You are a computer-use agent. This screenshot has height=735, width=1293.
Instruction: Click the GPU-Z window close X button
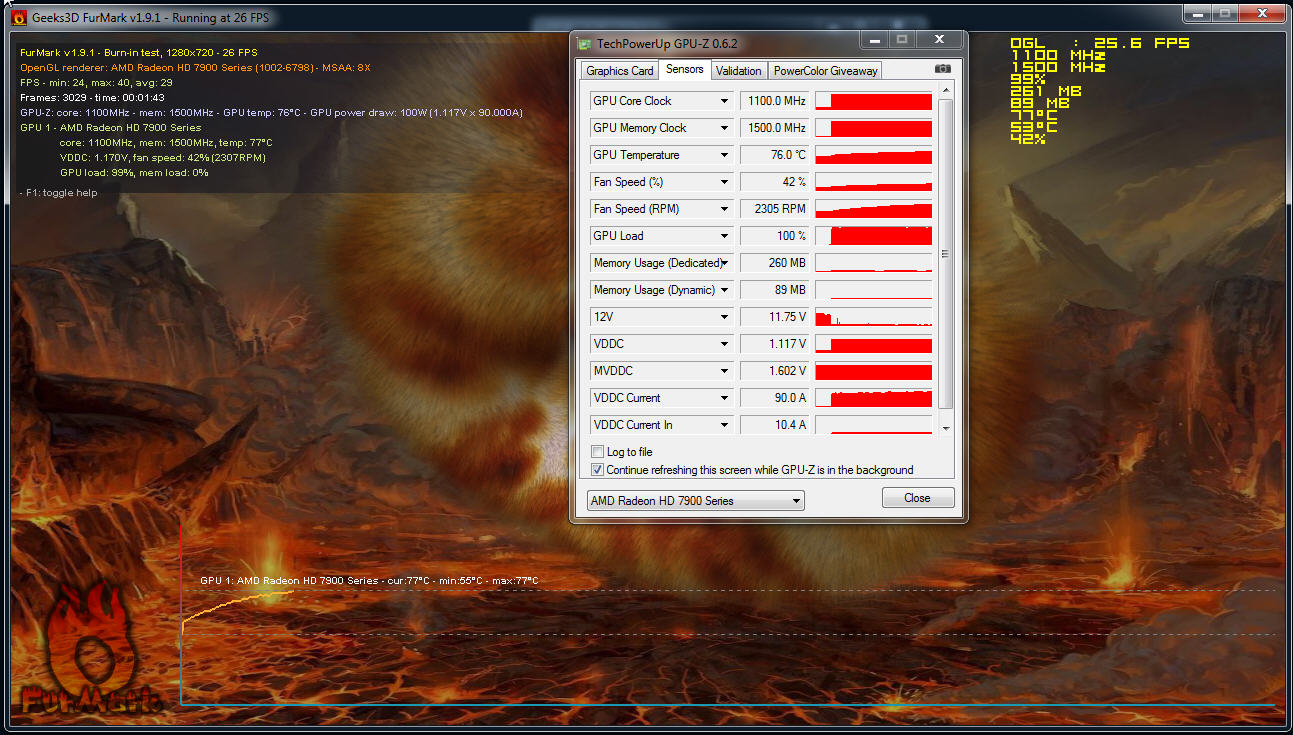pos(939,40)
